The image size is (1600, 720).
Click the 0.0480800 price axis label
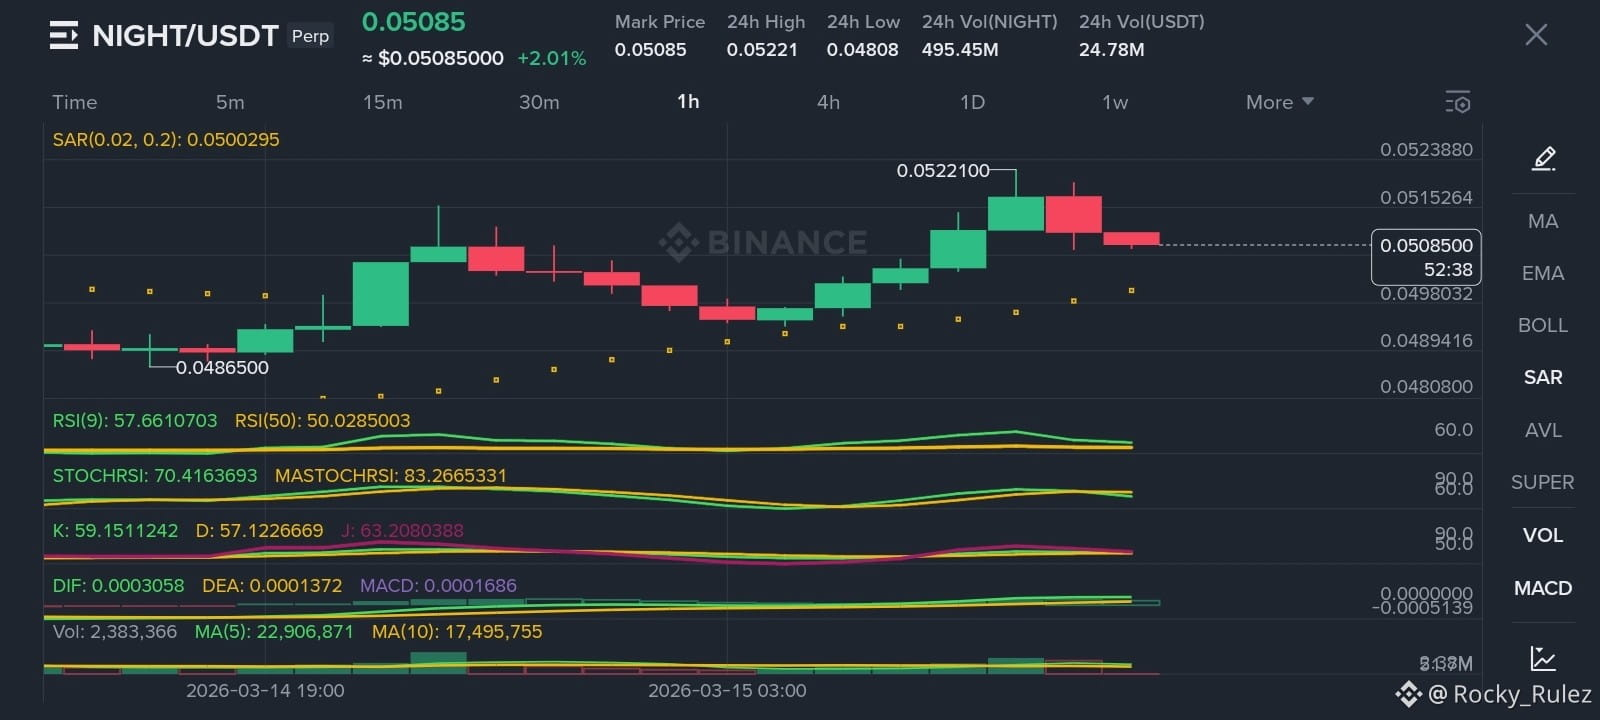(1426, 386)
